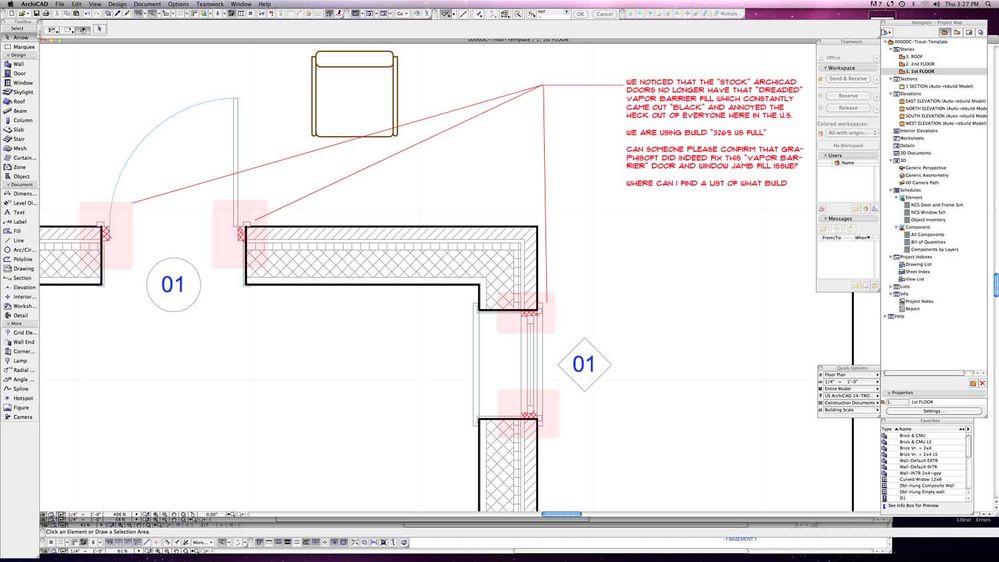Select the Elevation tool
The width and height of the screenshot is (999, 562).
[19, 287]
